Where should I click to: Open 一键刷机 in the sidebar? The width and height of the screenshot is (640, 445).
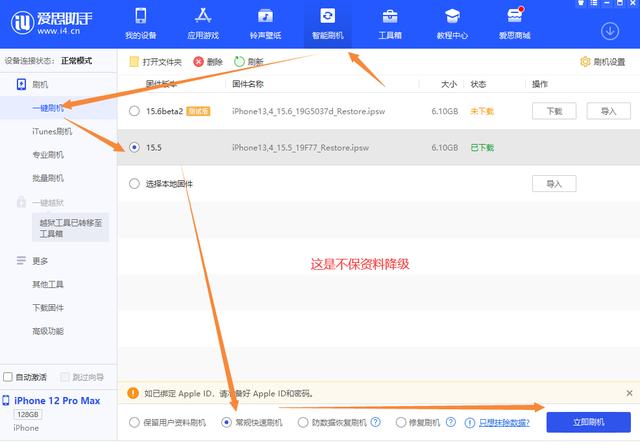(x=48, y=108)
